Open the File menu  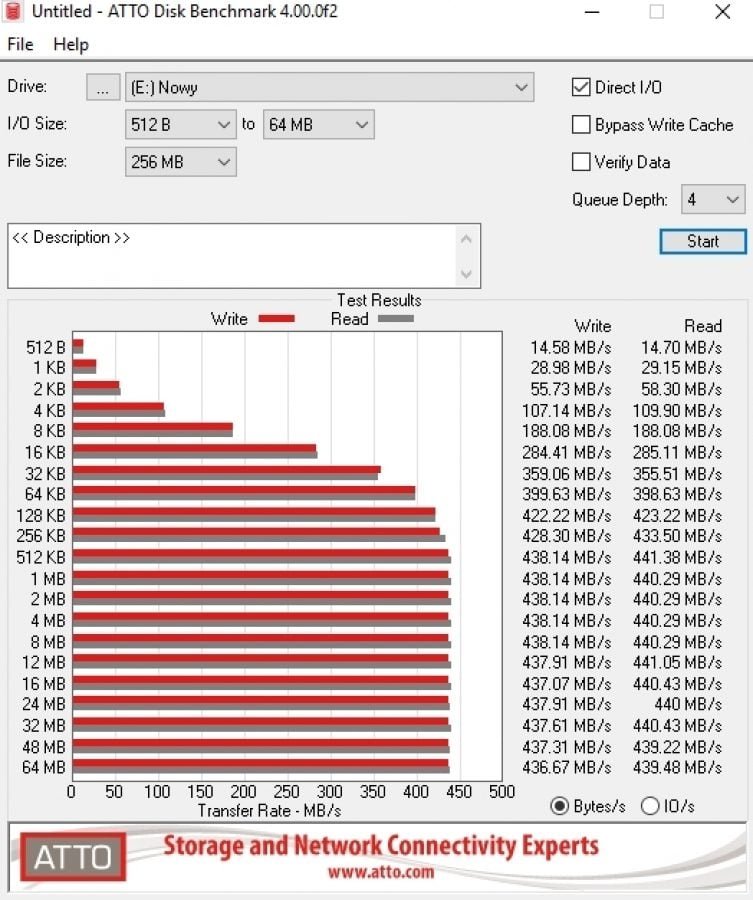point(20,44)
